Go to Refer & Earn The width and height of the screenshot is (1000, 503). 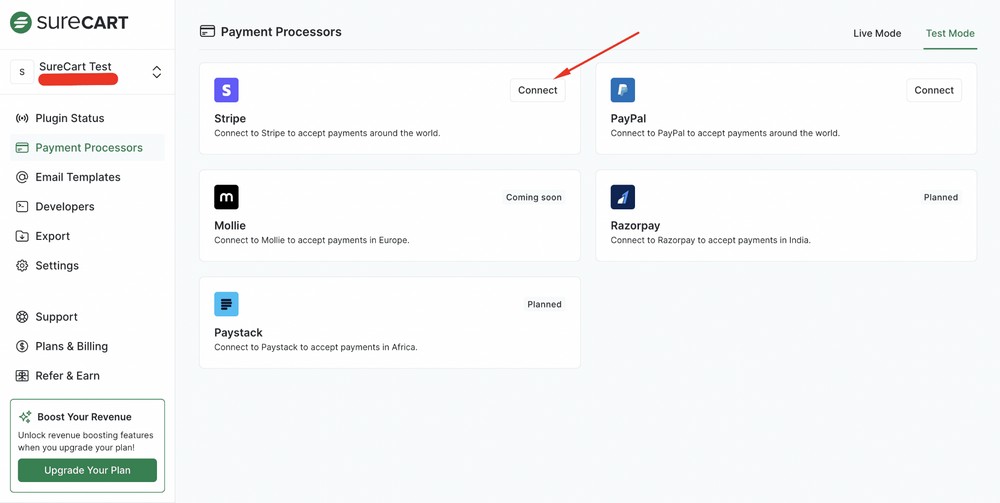coord(67,376)
